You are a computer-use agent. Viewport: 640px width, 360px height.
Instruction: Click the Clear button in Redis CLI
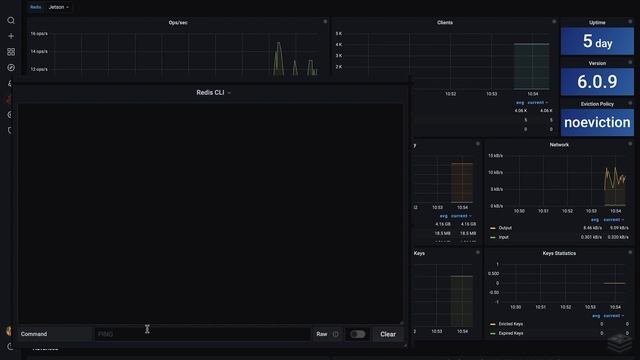click(x=388, y=334)
